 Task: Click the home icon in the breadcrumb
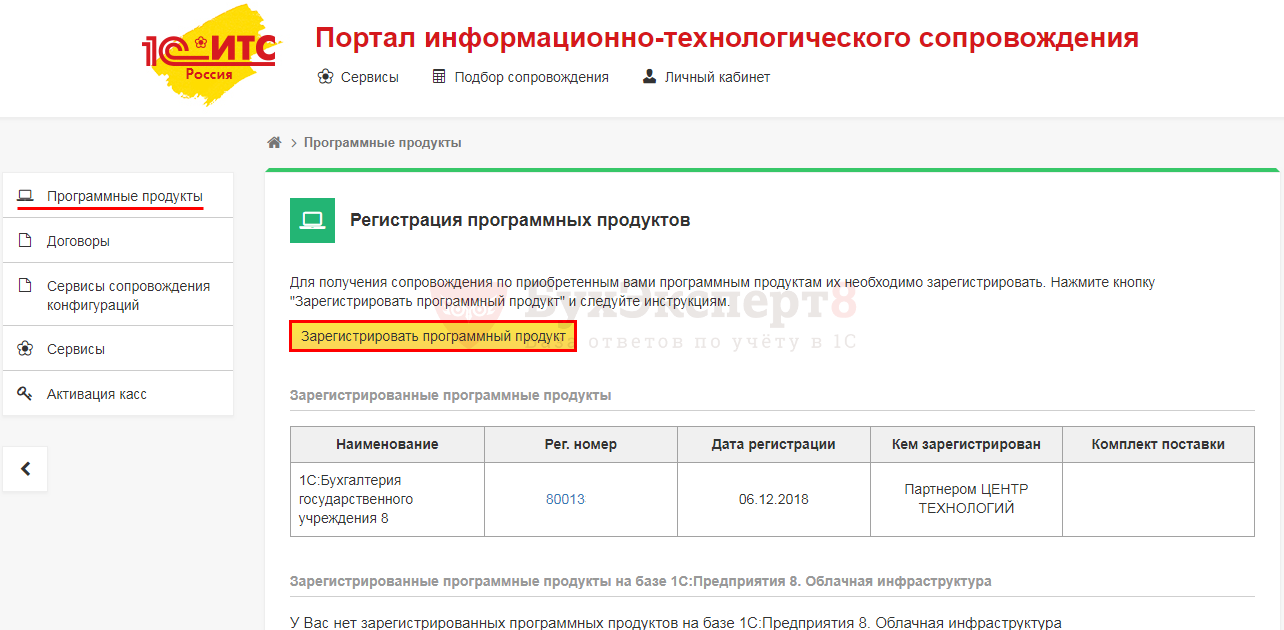tap(274, 143)
